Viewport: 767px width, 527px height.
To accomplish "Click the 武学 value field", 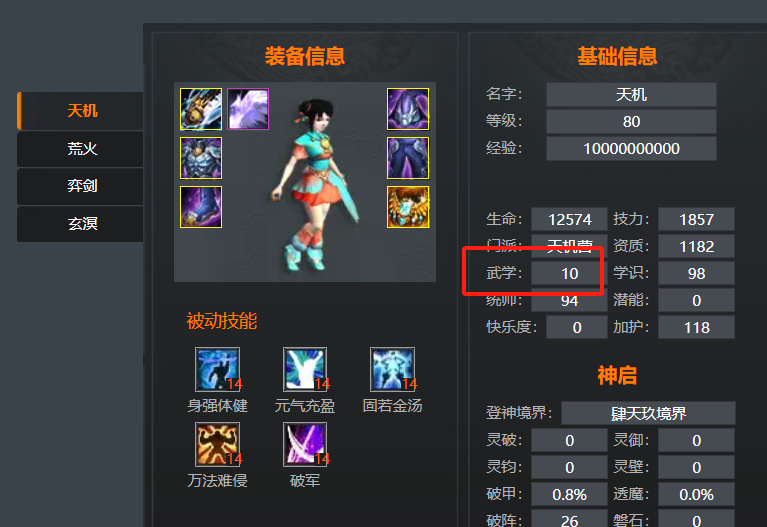I will (569, 273).
